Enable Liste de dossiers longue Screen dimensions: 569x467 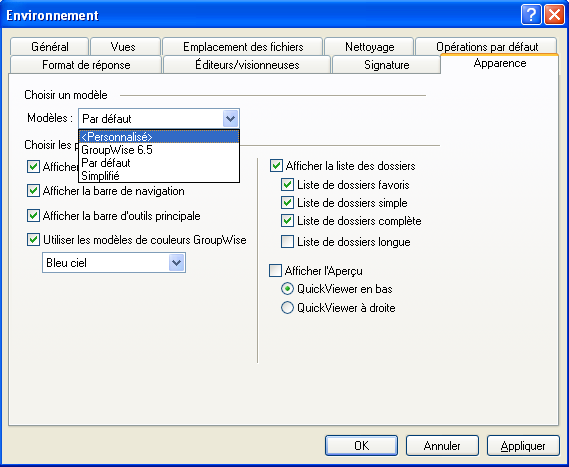click(x=287, y=242)
